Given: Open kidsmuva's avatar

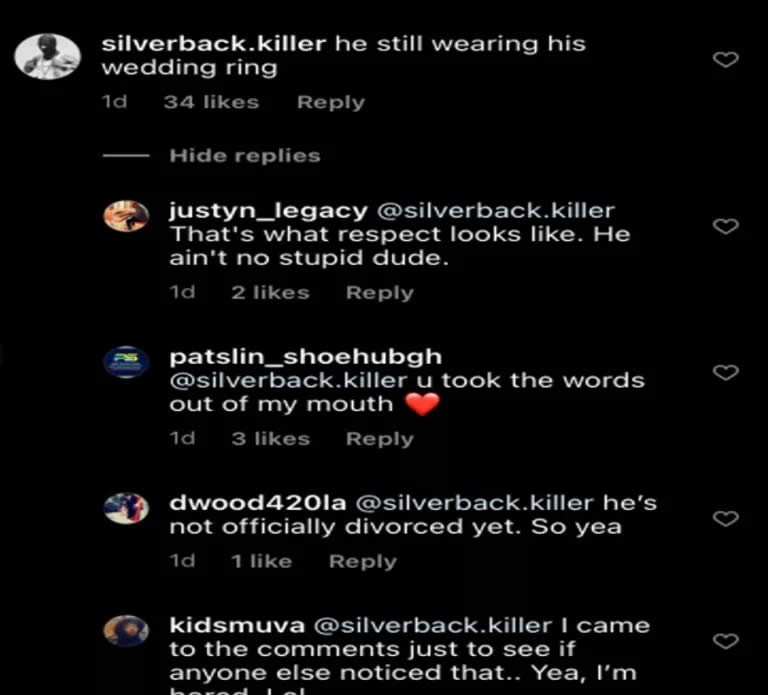Looking at the screenshot, I should tap(126, 631).
